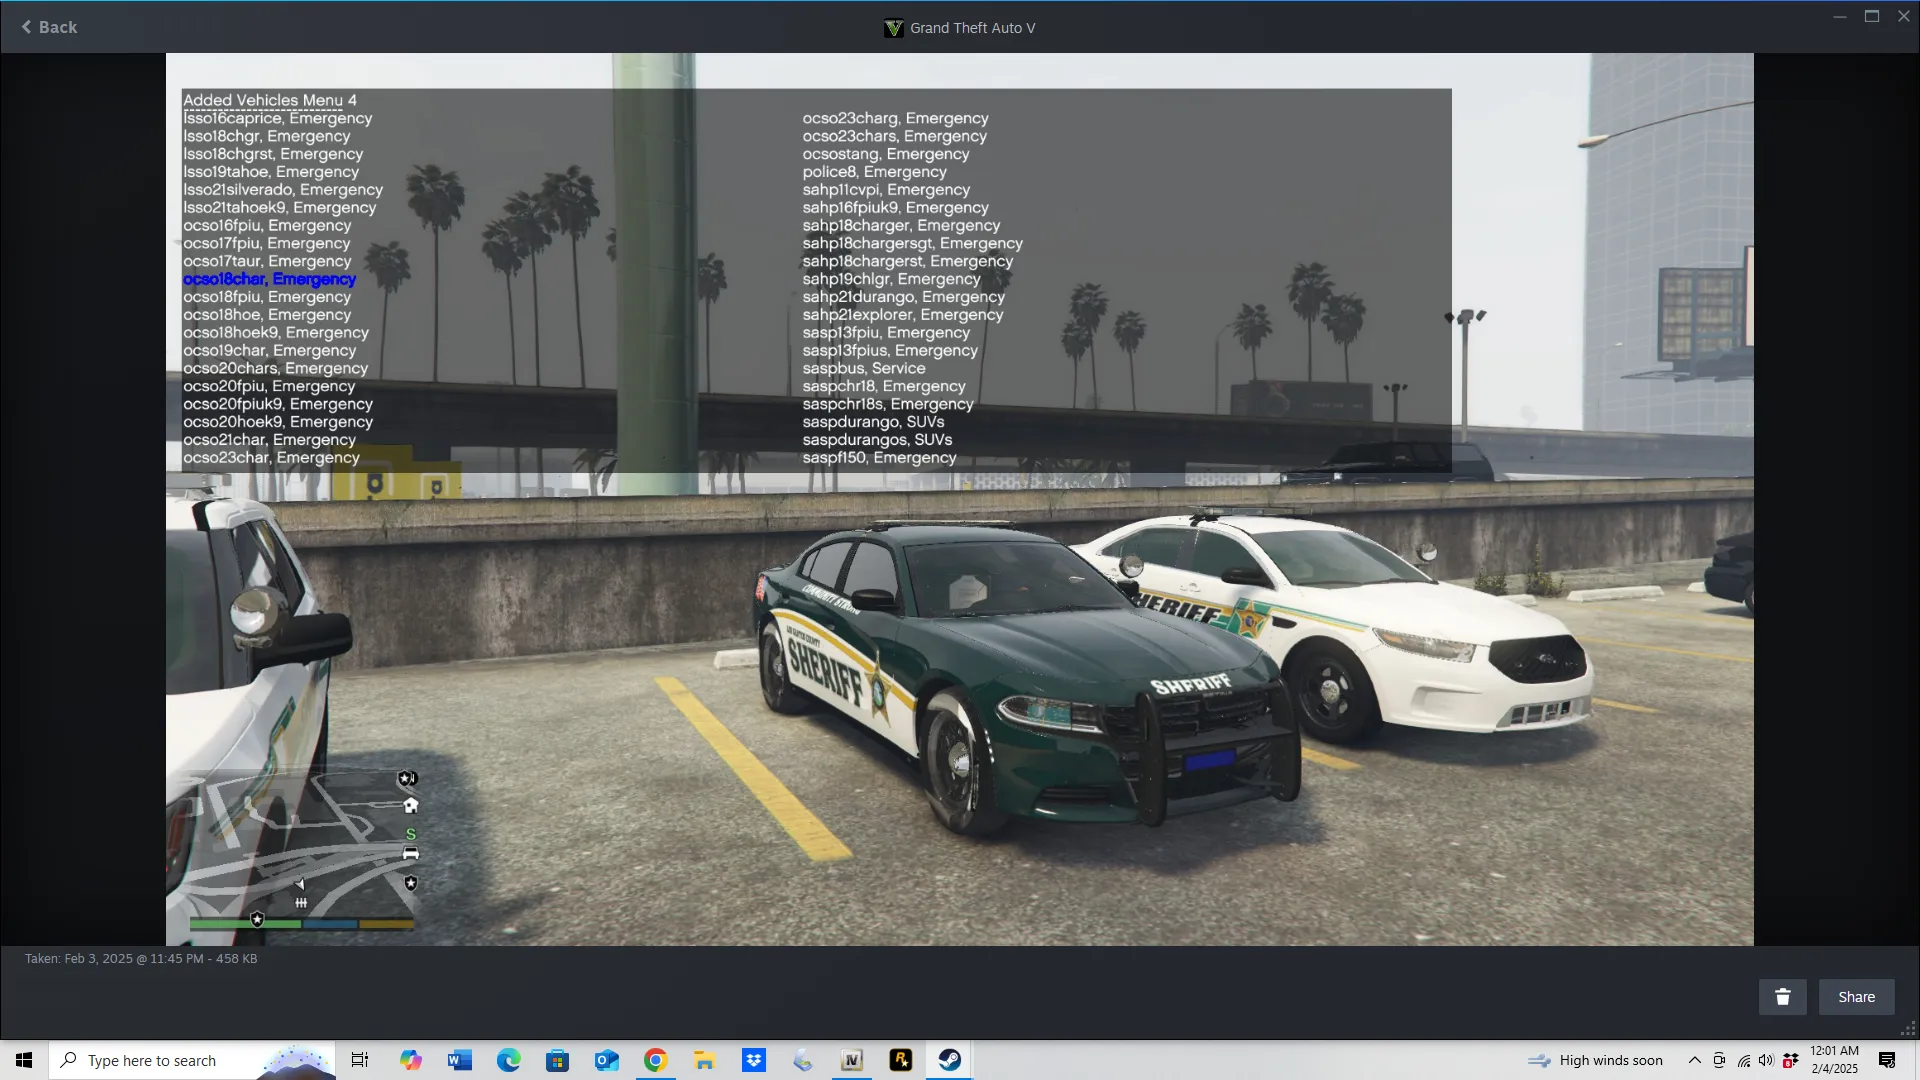Expand hidden system tray icons chevron
Image resolution: width=1920 pixels, height=1080 pixels.
1694,1060
